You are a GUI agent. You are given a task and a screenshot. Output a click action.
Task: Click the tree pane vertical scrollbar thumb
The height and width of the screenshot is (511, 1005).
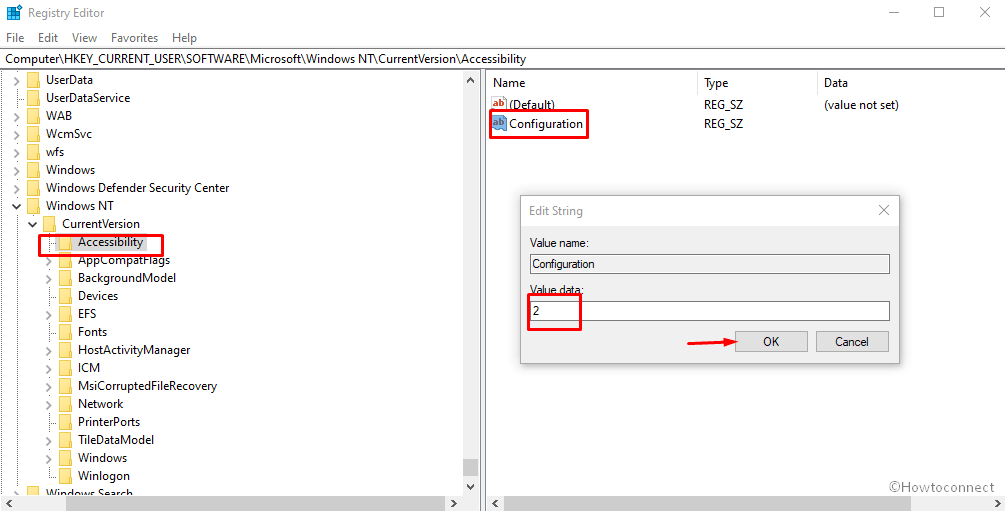point(470,467)
